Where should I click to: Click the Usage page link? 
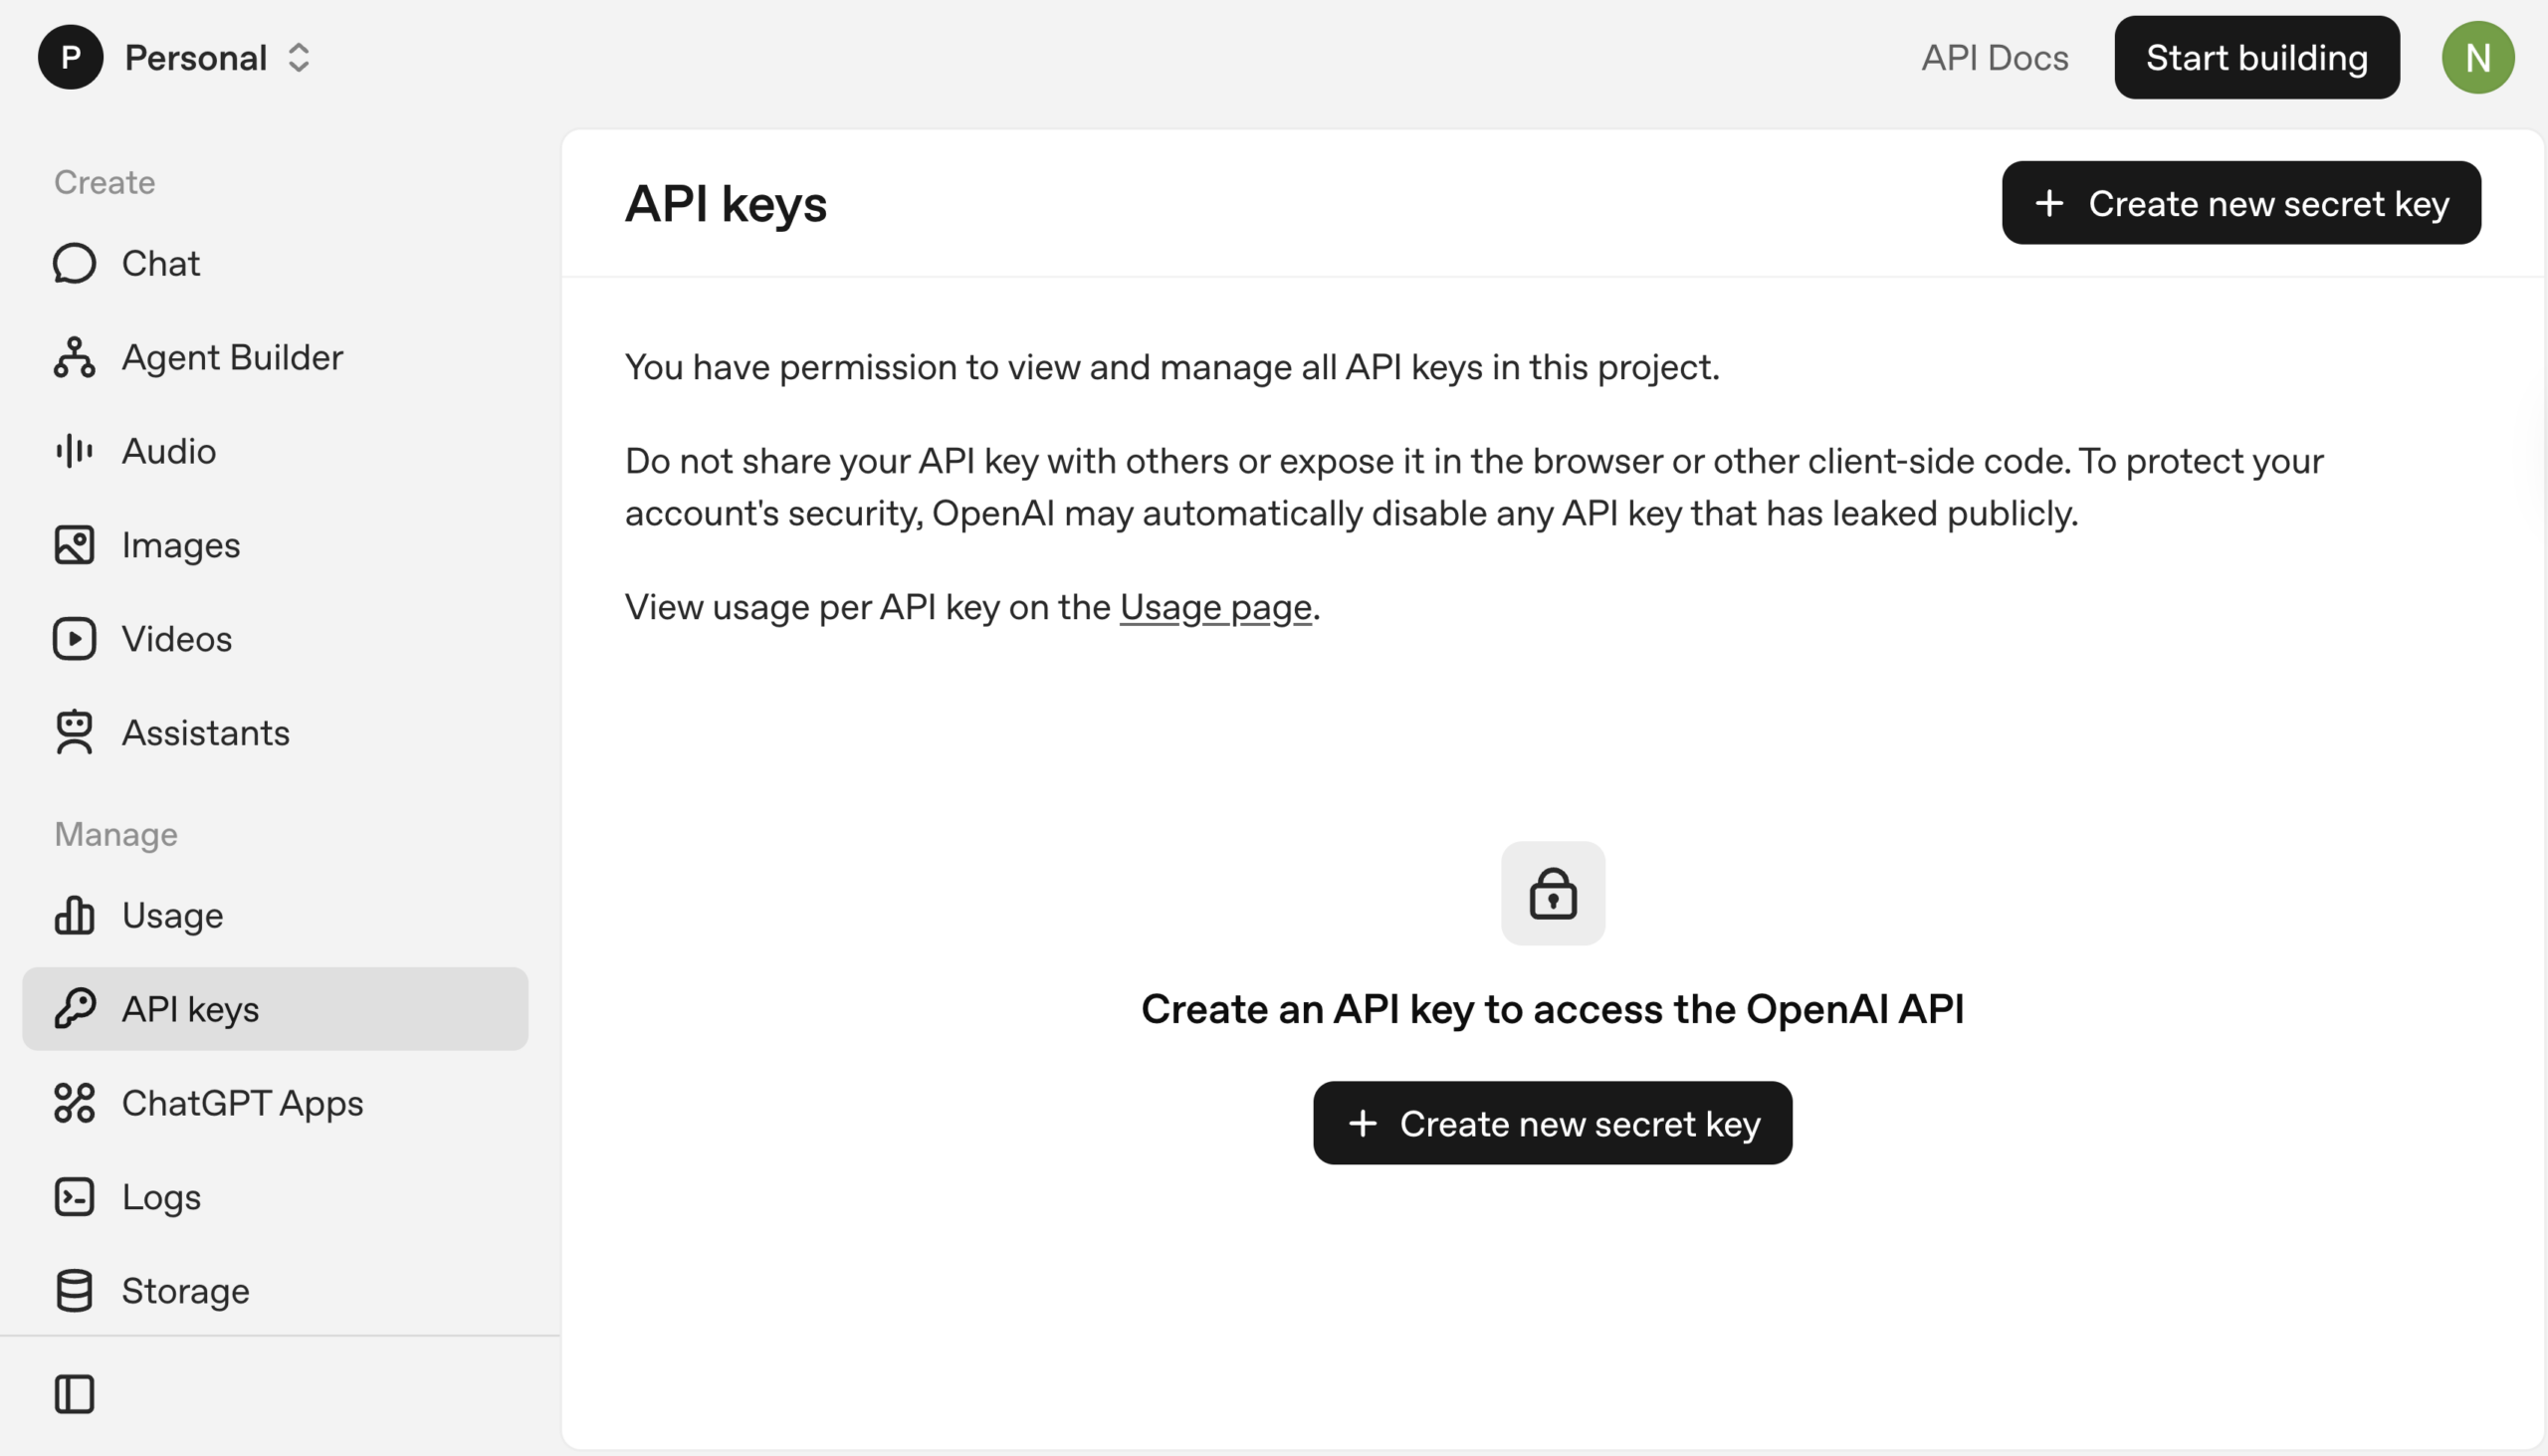click(x=1215, y=607)
